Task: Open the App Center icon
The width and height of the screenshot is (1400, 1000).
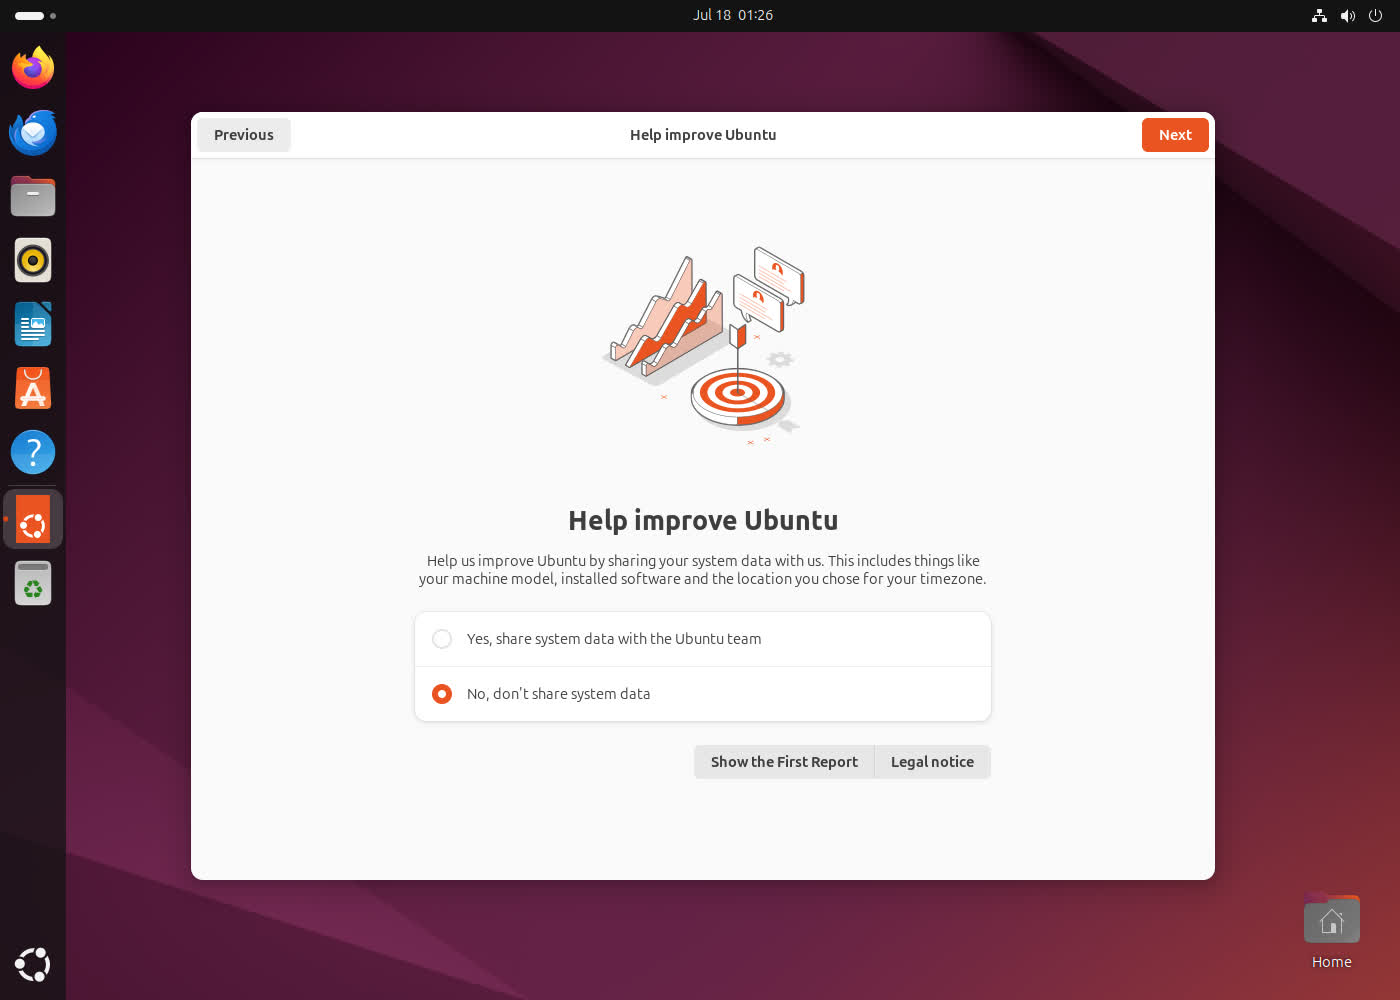Action: pyautogui.click(x=33, y=388)
